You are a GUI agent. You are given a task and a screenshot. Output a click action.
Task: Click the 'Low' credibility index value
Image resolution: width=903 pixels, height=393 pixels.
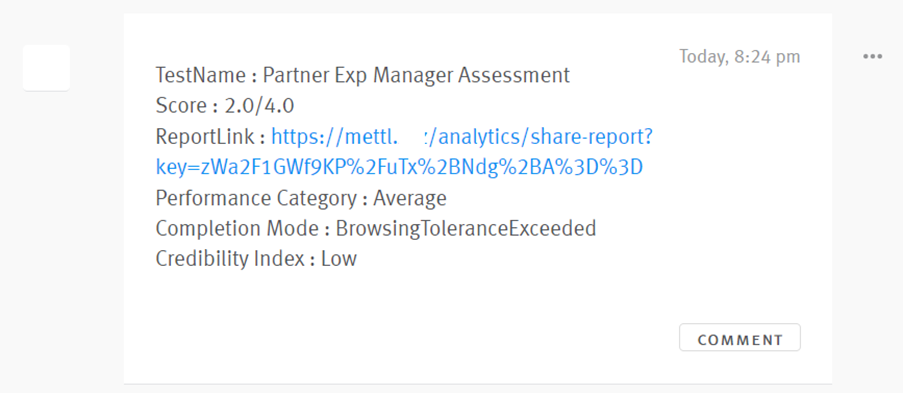(339, 259)
